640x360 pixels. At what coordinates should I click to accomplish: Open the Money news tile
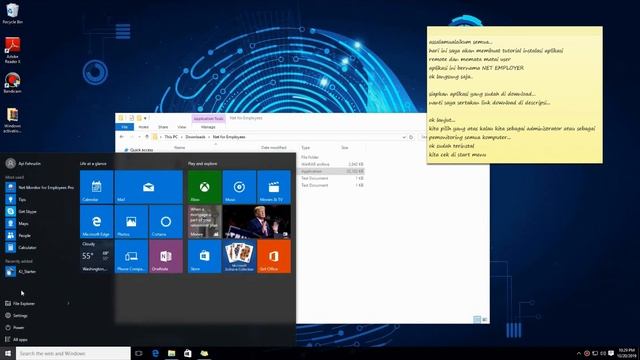coord(204,222)
